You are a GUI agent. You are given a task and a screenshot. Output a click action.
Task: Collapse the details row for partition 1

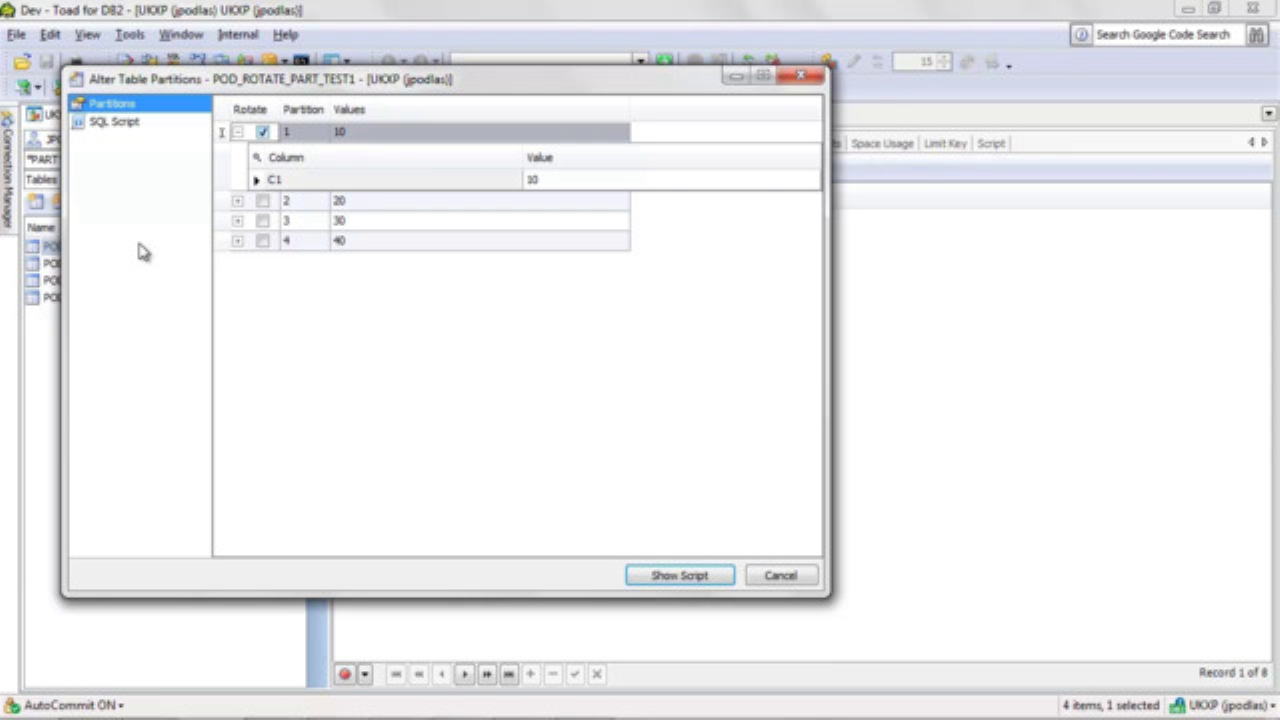237,132
